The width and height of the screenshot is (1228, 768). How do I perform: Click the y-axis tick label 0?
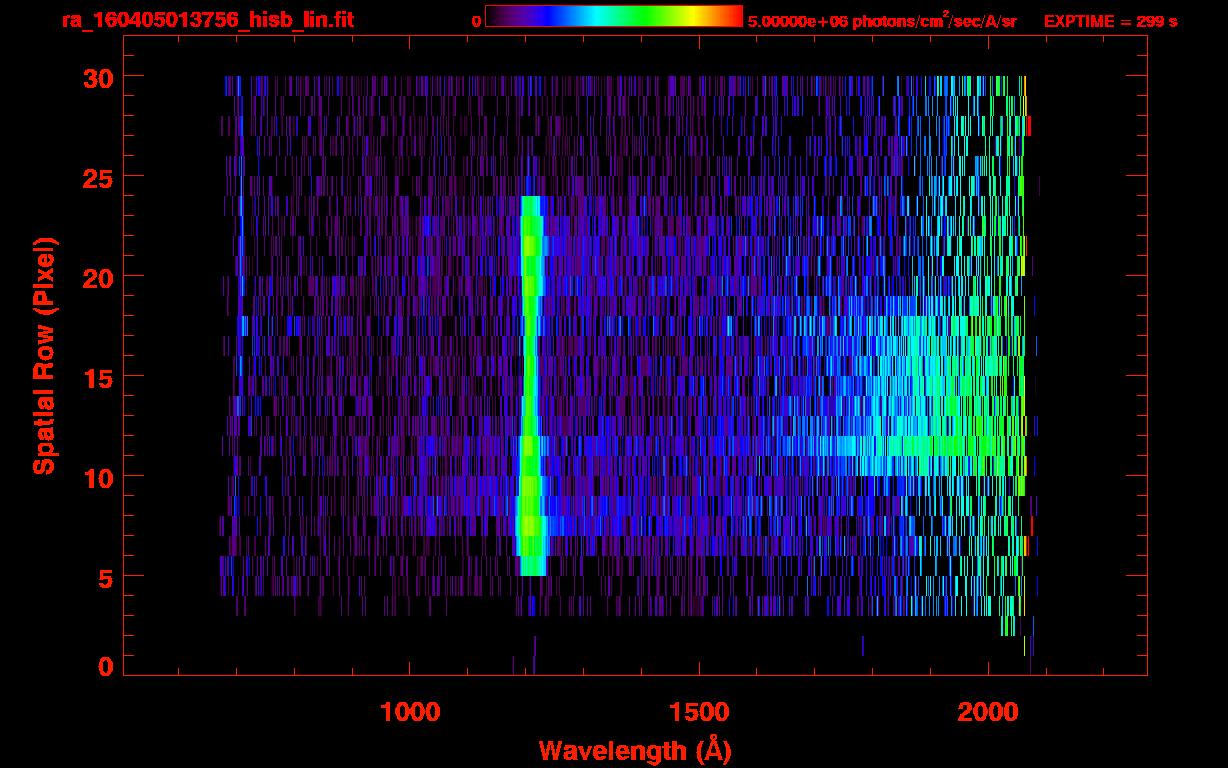pos(105,666)
